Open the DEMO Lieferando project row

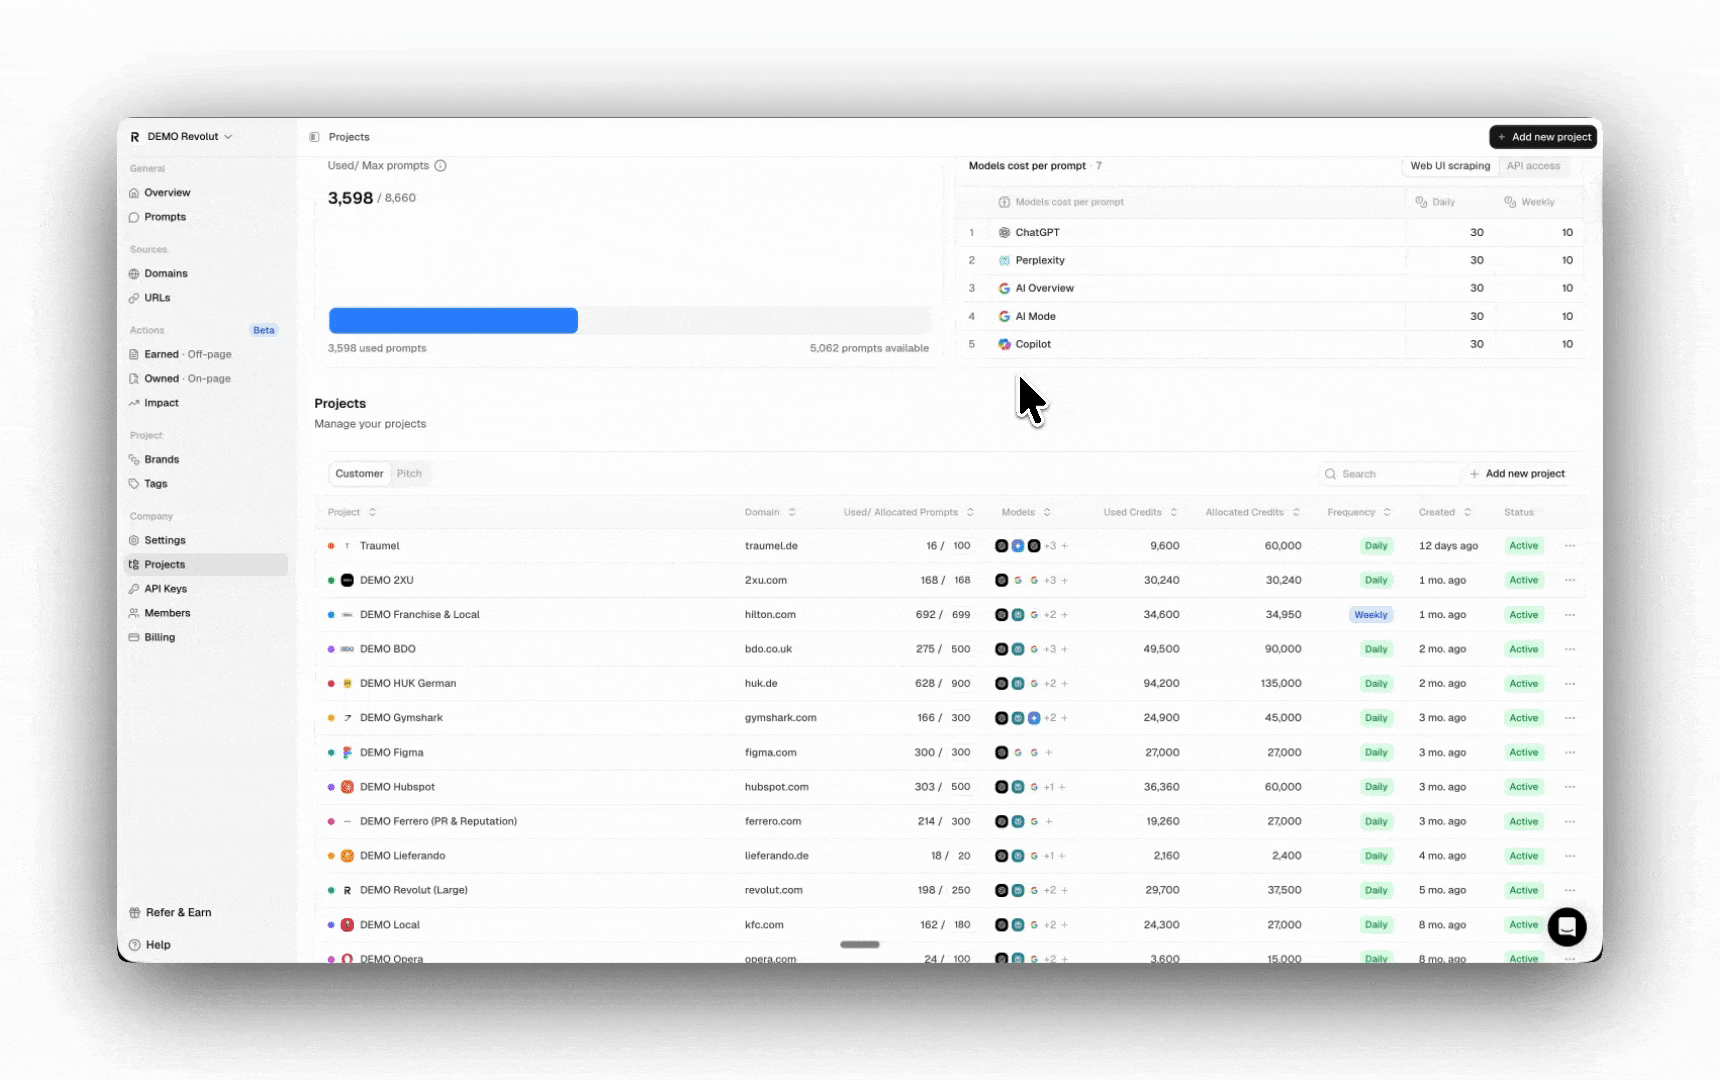950,856
